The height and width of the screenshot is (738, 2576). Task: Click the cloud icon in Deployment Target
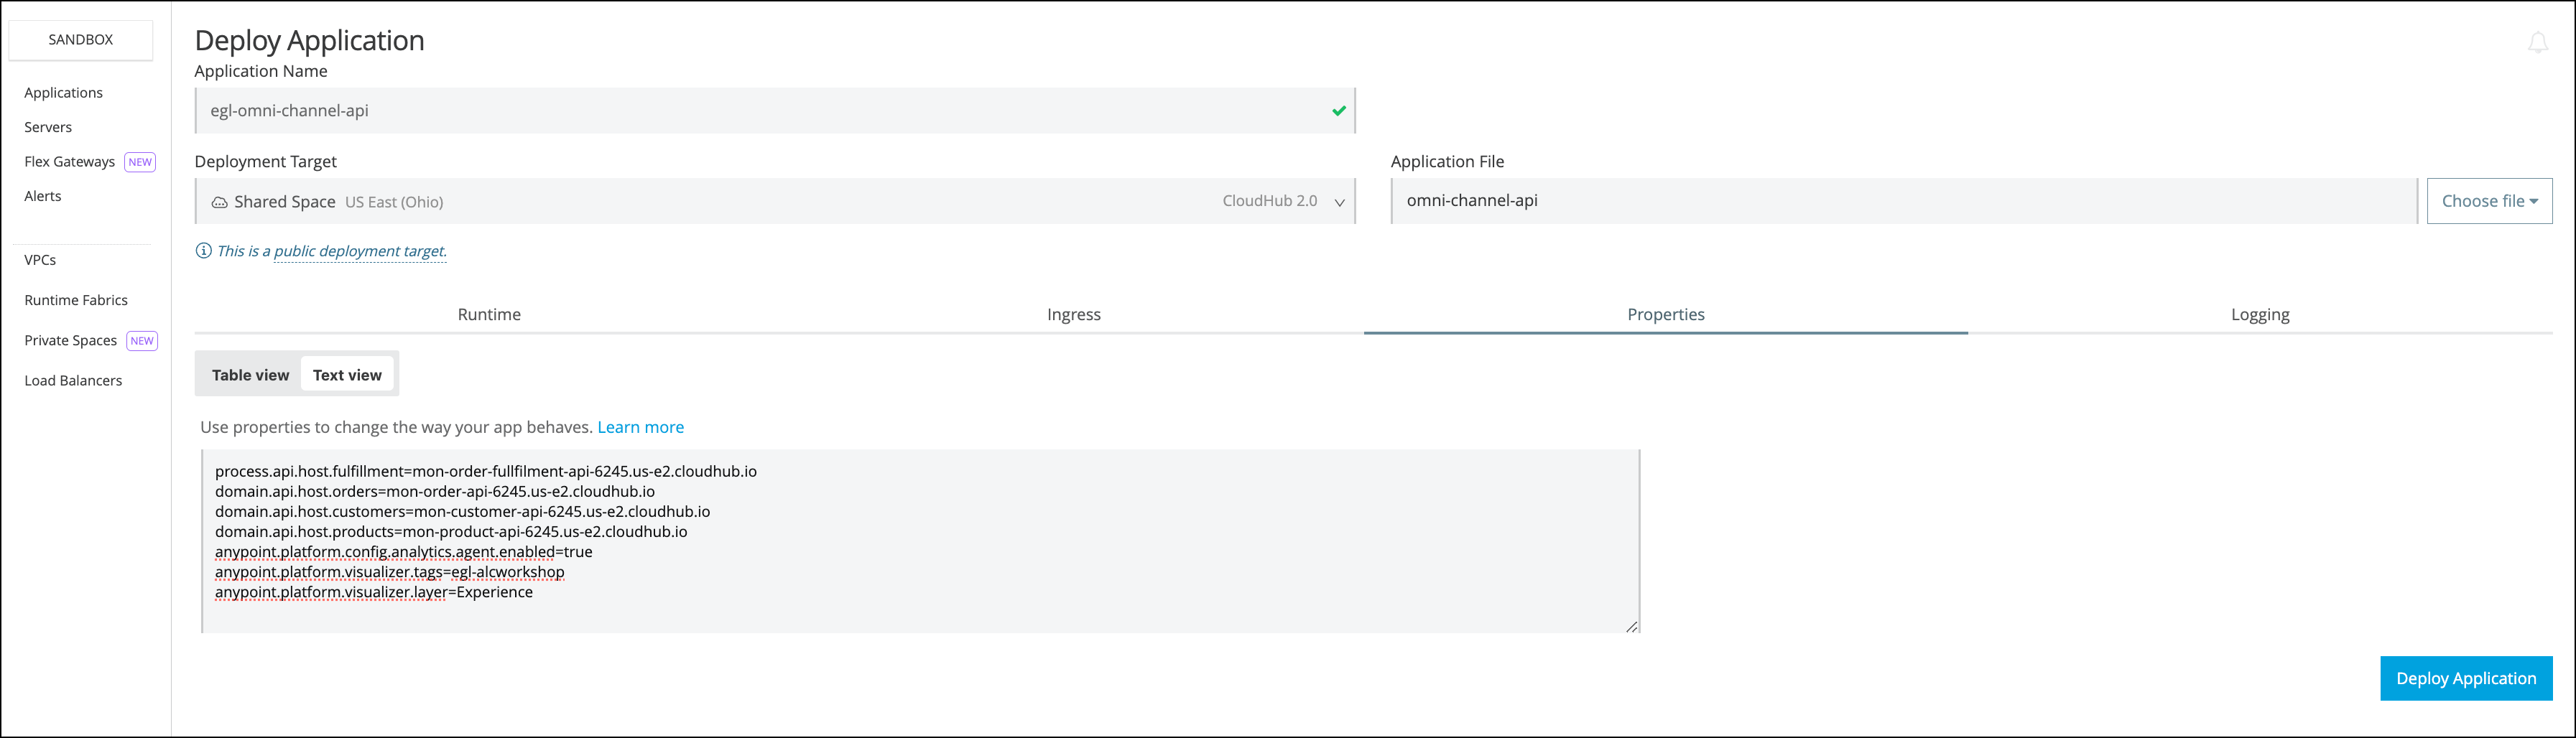219,202
